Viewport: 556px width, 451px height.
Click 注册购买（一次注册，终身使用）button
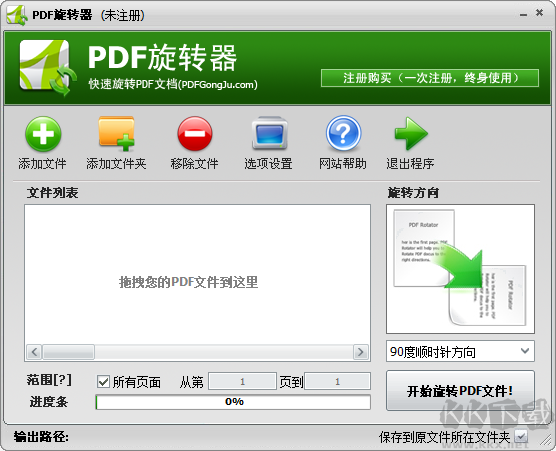click(x=430, y=78)
